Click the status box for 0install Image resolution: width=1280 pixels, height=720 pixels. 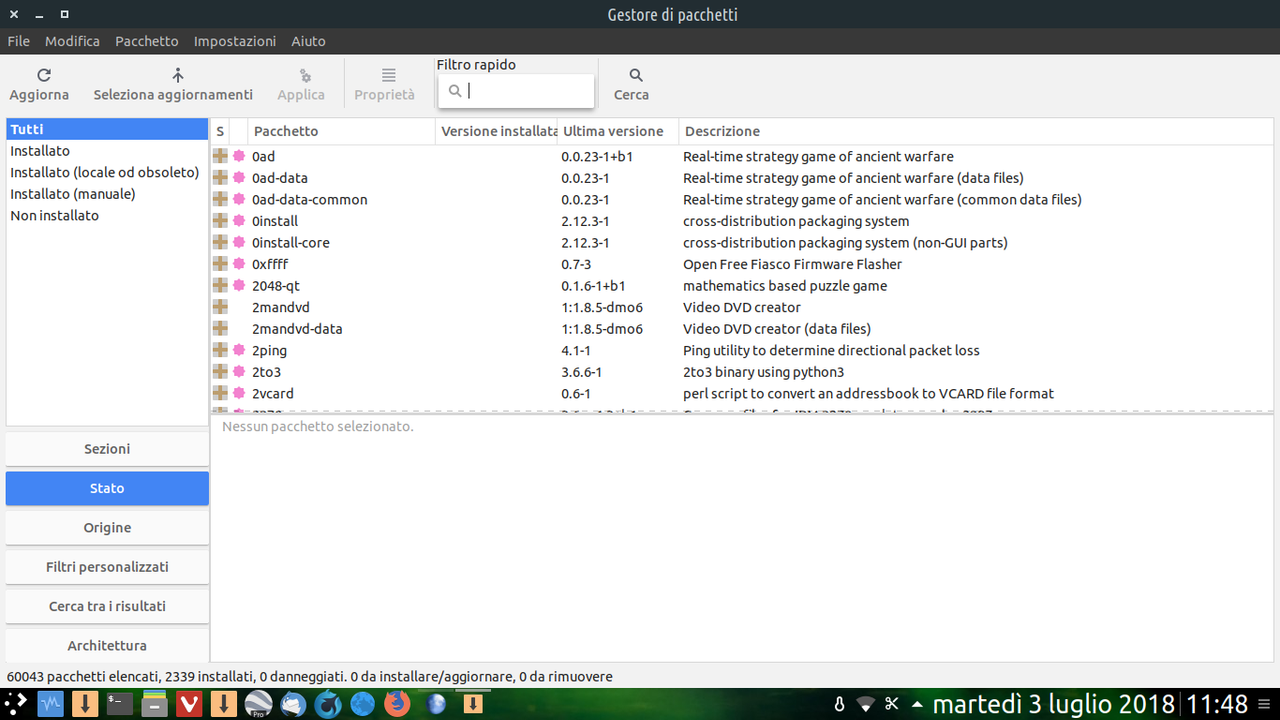click(220, 221)
